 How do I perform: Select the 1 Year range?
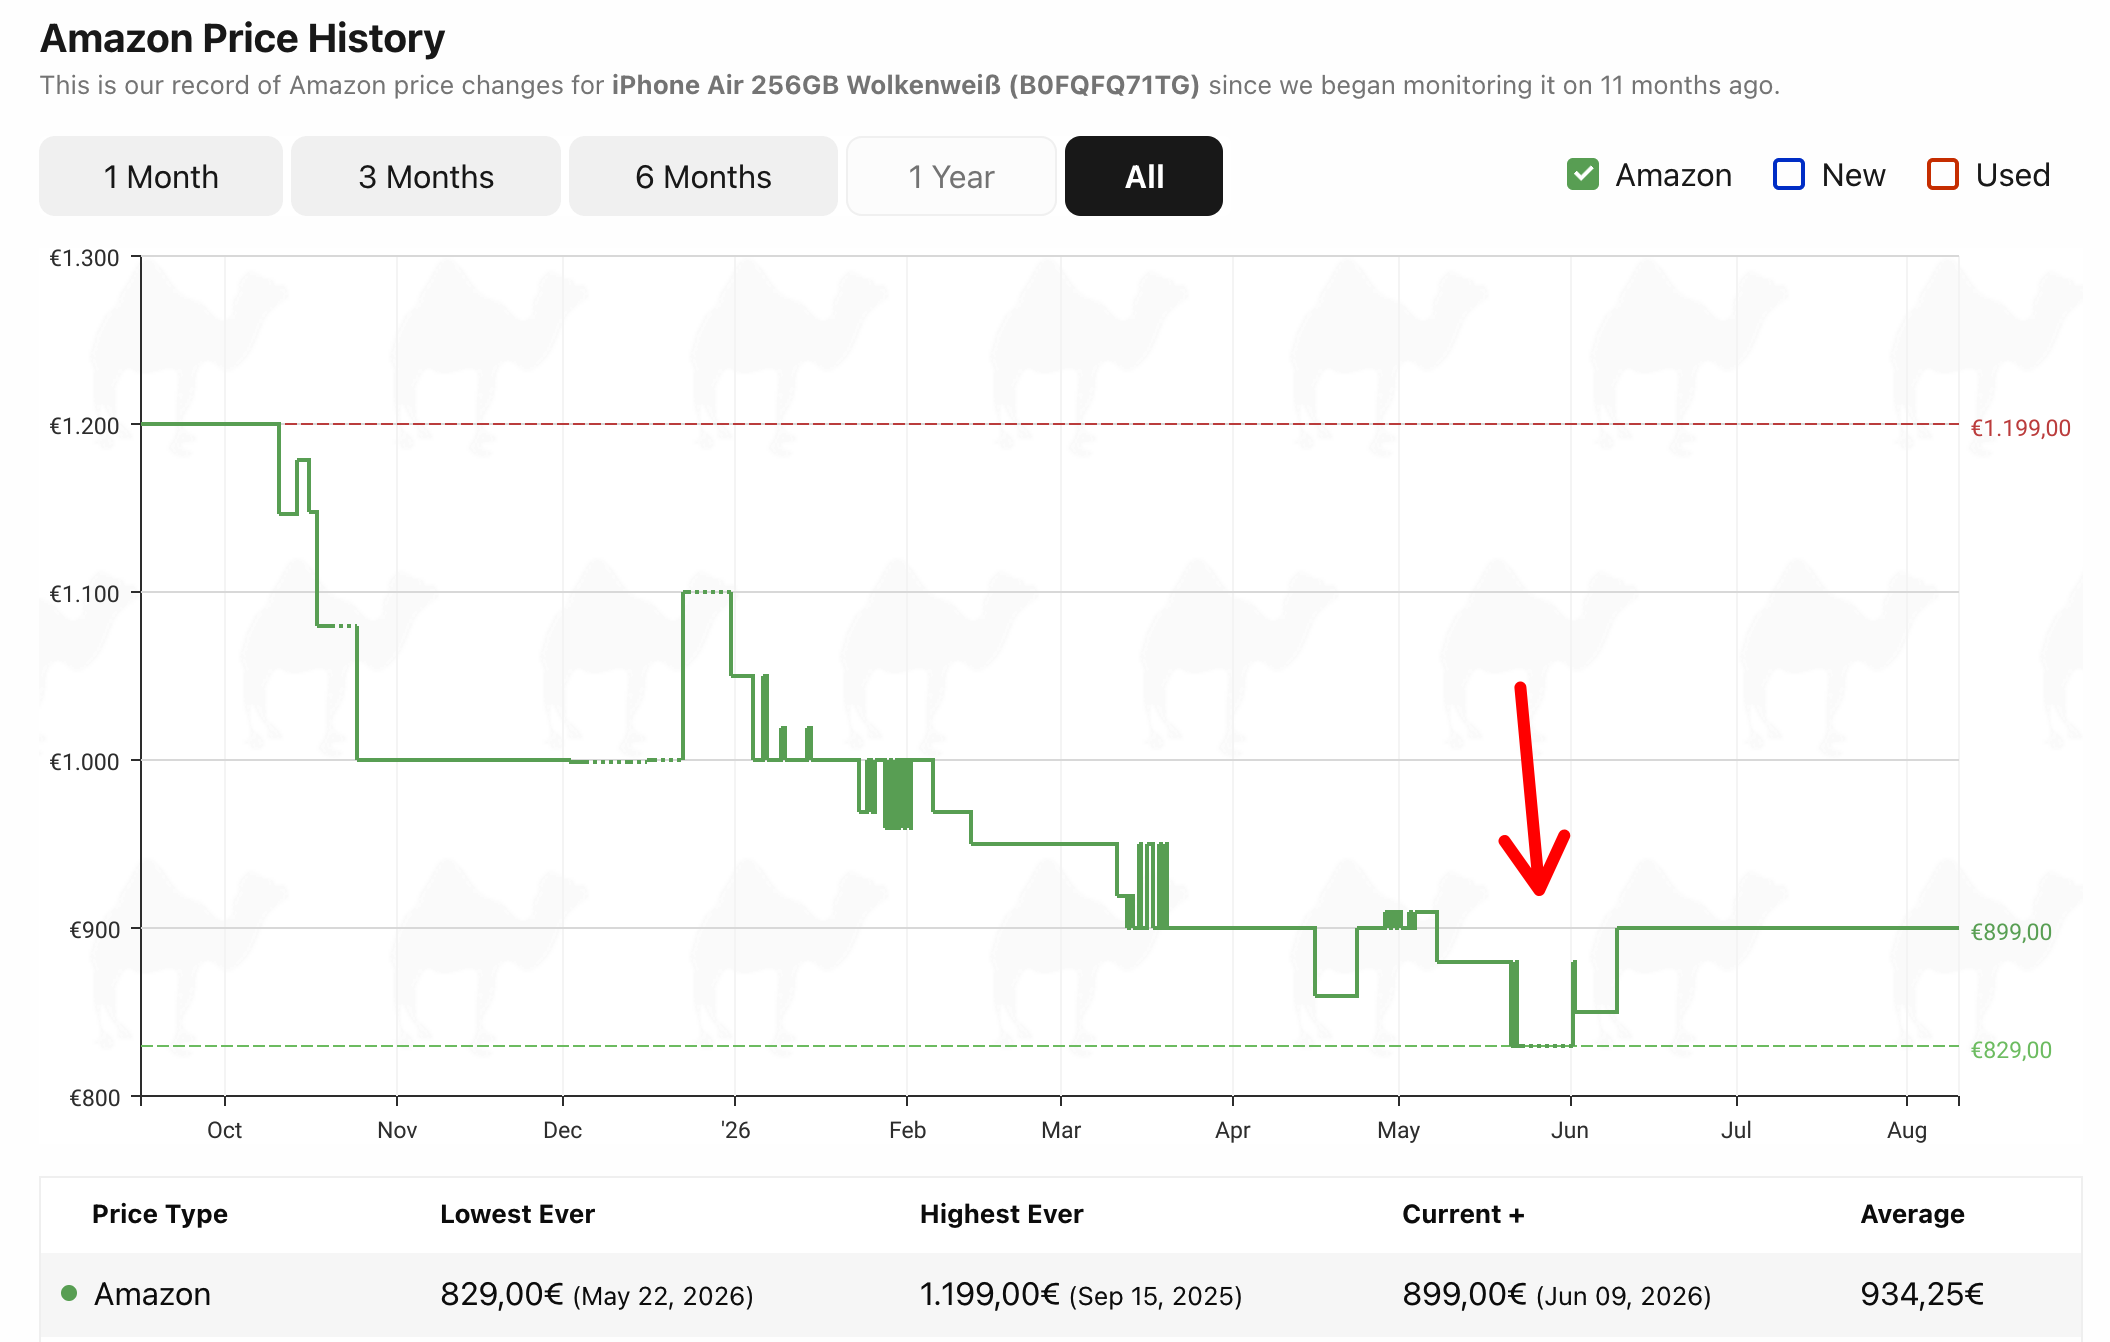(x=951, y=176)
